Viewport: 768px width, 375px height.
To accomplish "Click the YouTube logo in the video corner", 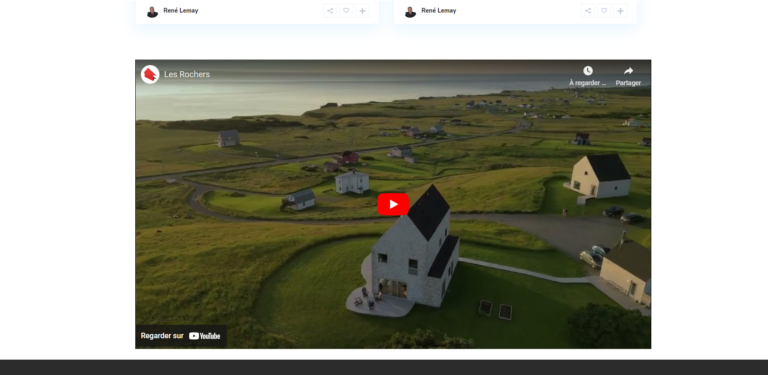I will [205, 336].
